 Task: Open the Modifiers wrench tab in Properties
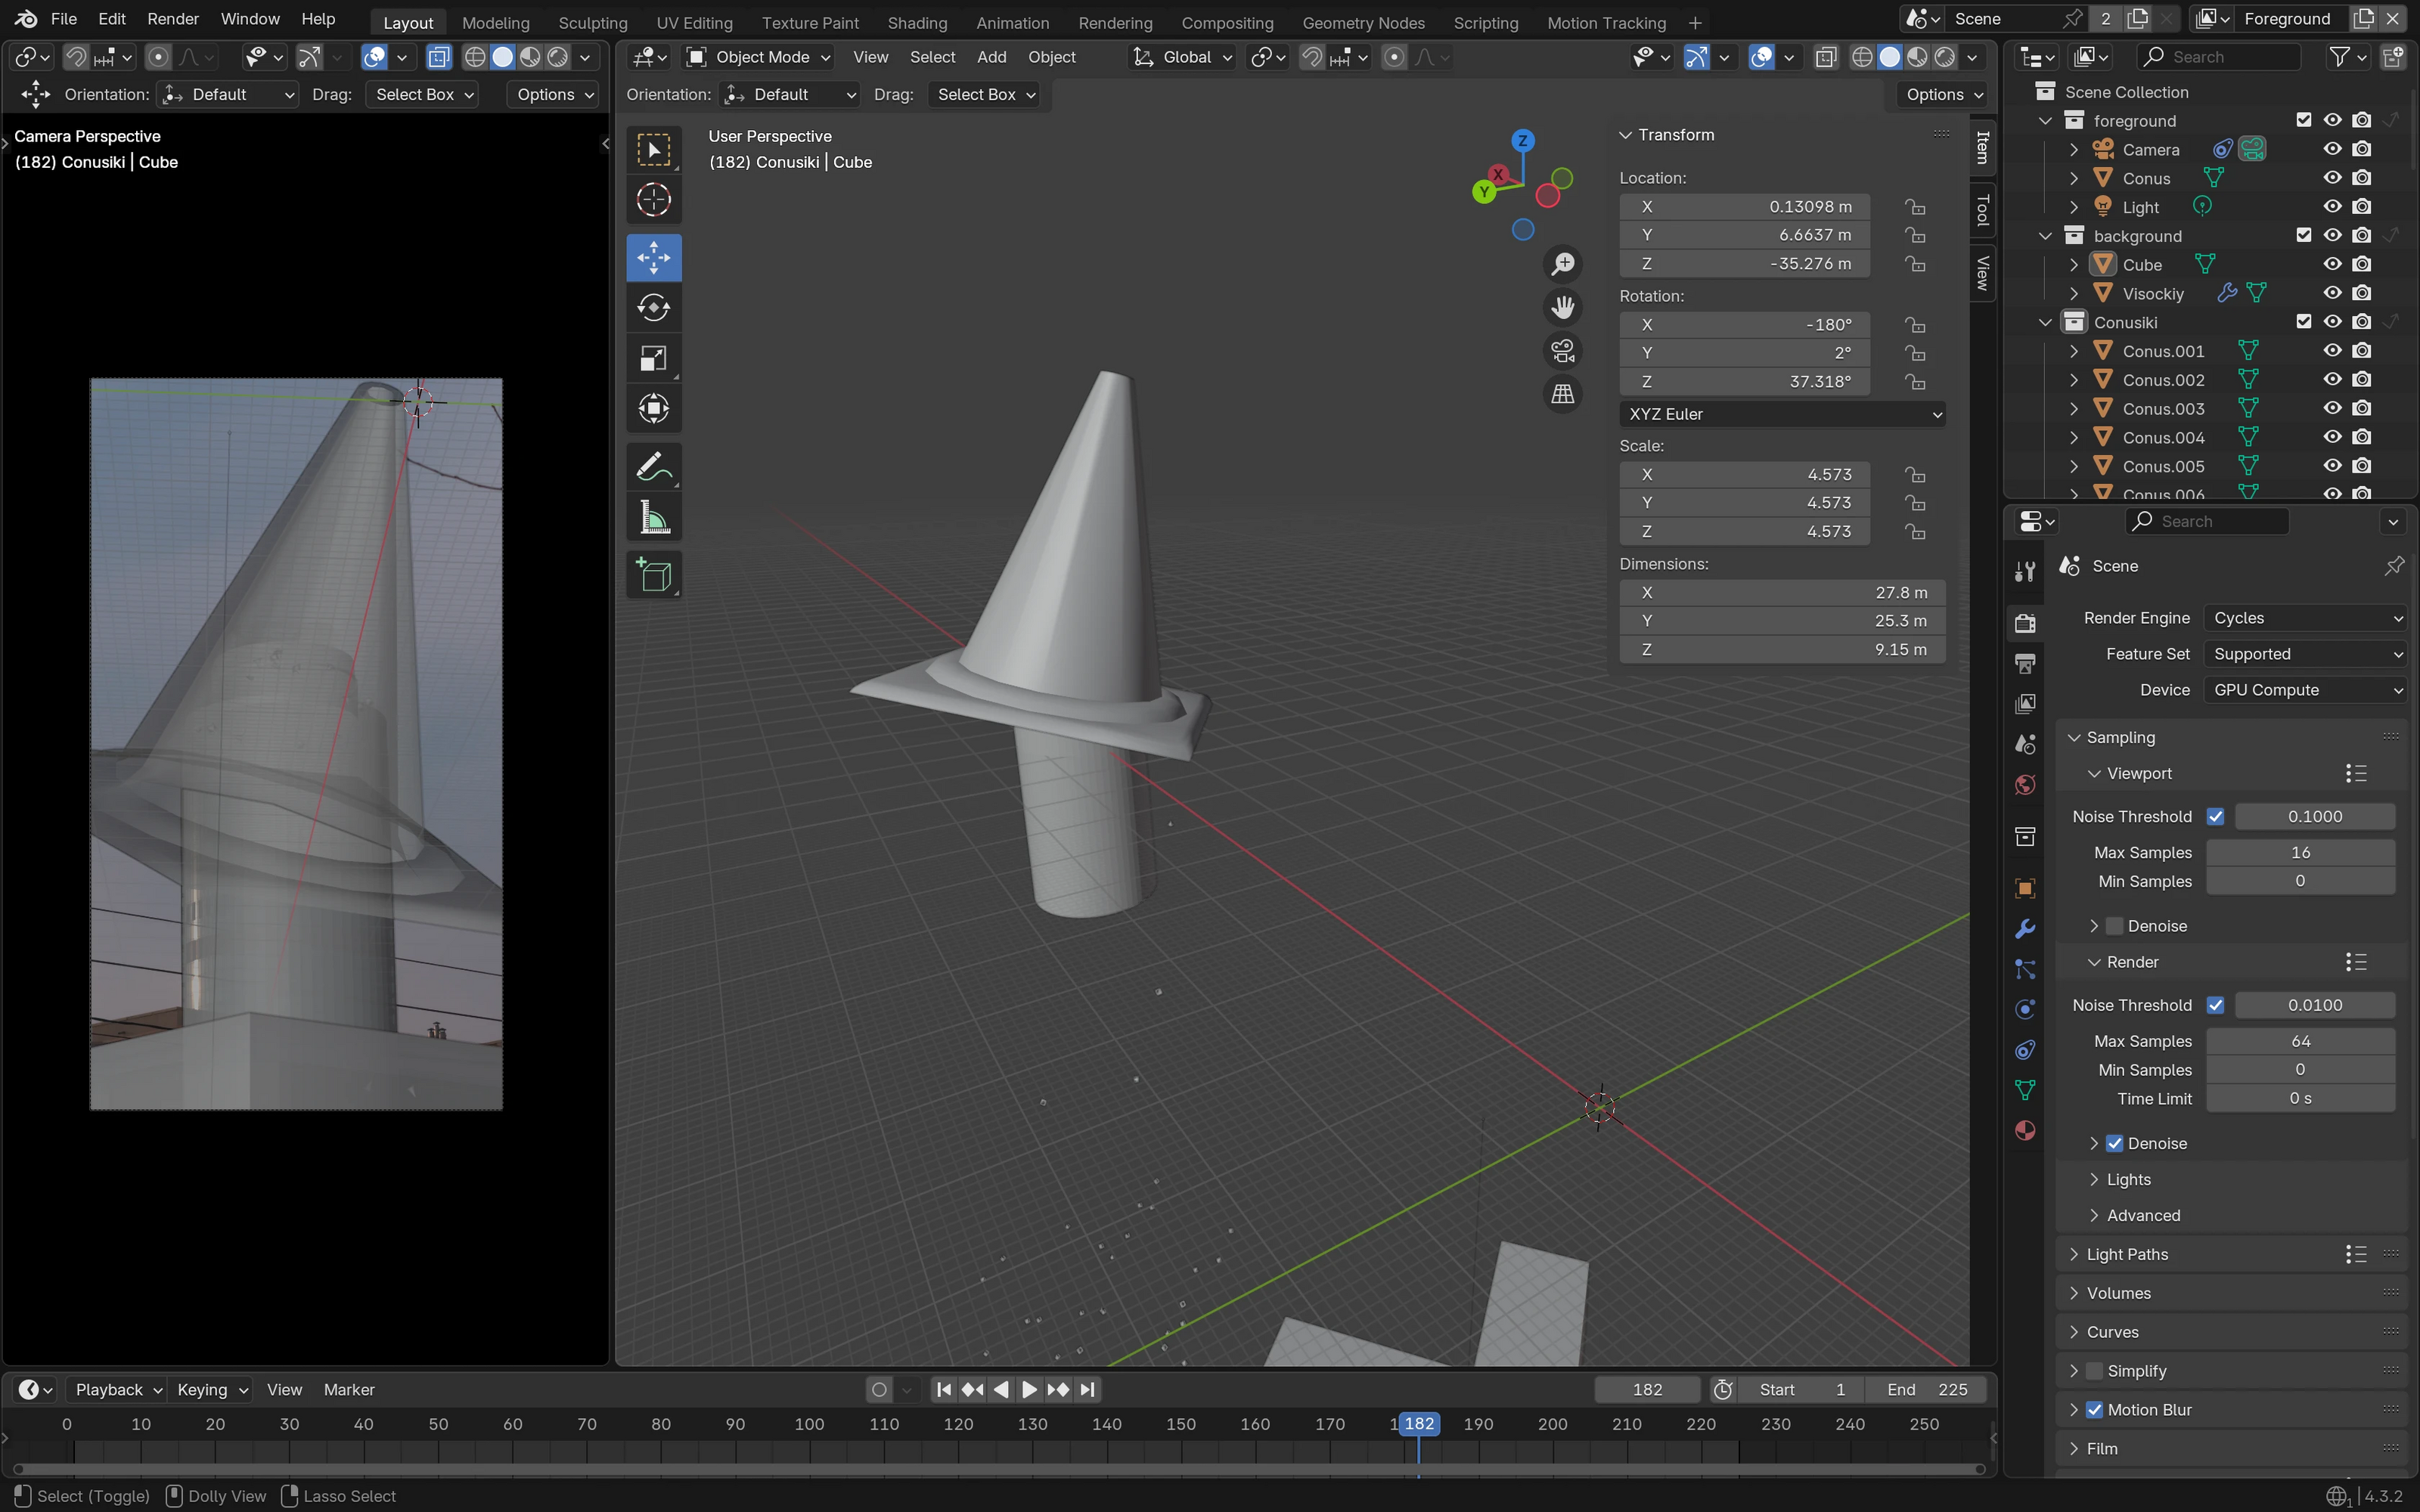[x=2025, y=928]
